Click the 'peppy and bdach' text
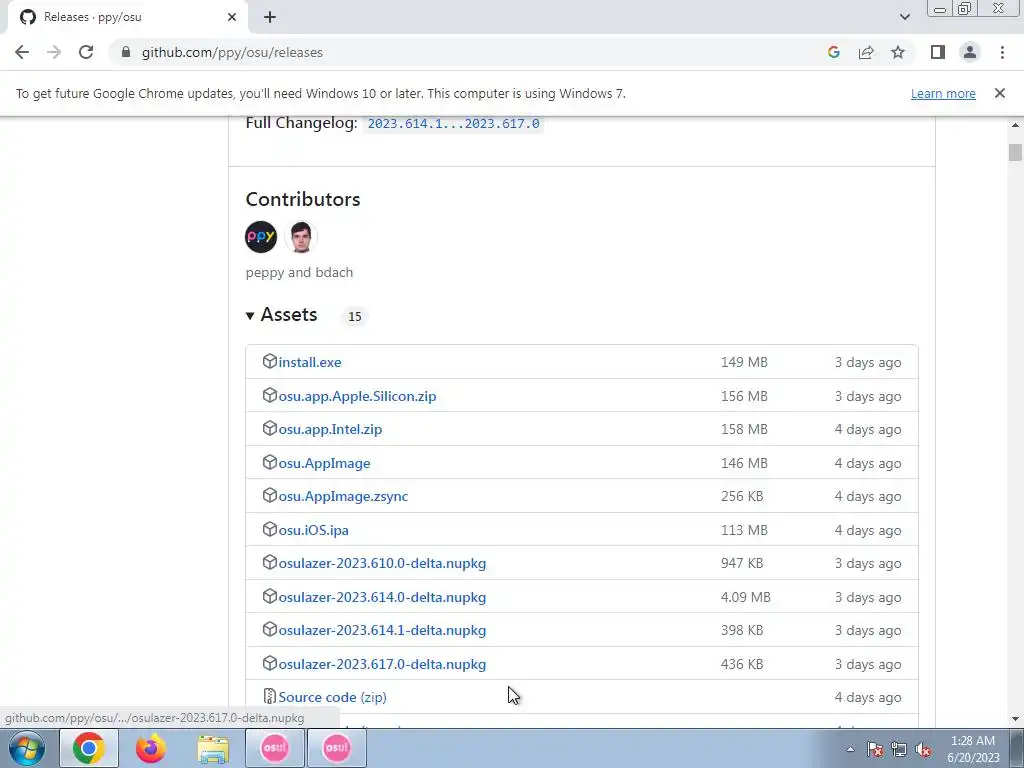 pos(299,272)
